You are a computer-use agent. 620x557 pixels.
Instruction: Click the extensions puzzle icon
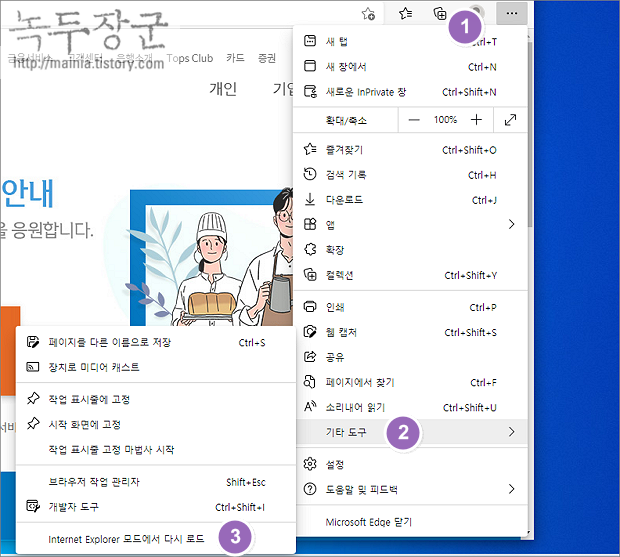[x=310, y=249]
